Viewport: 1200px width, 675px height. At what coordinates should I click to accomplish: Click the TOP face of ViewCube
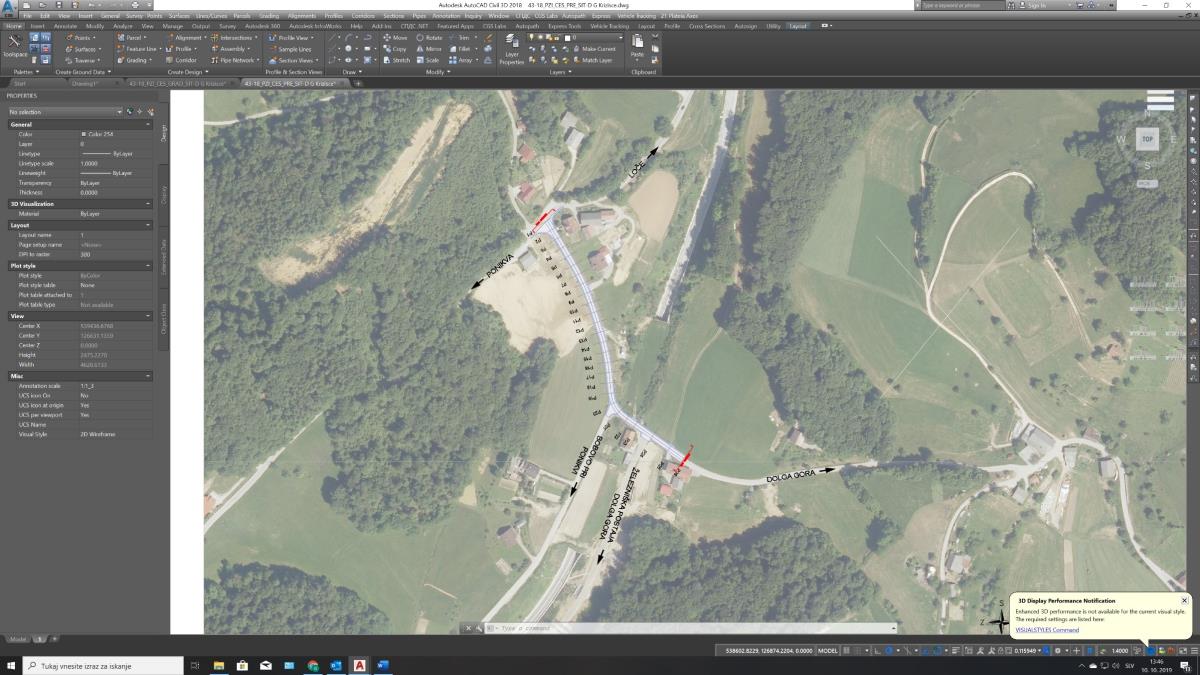(1147, 139)
